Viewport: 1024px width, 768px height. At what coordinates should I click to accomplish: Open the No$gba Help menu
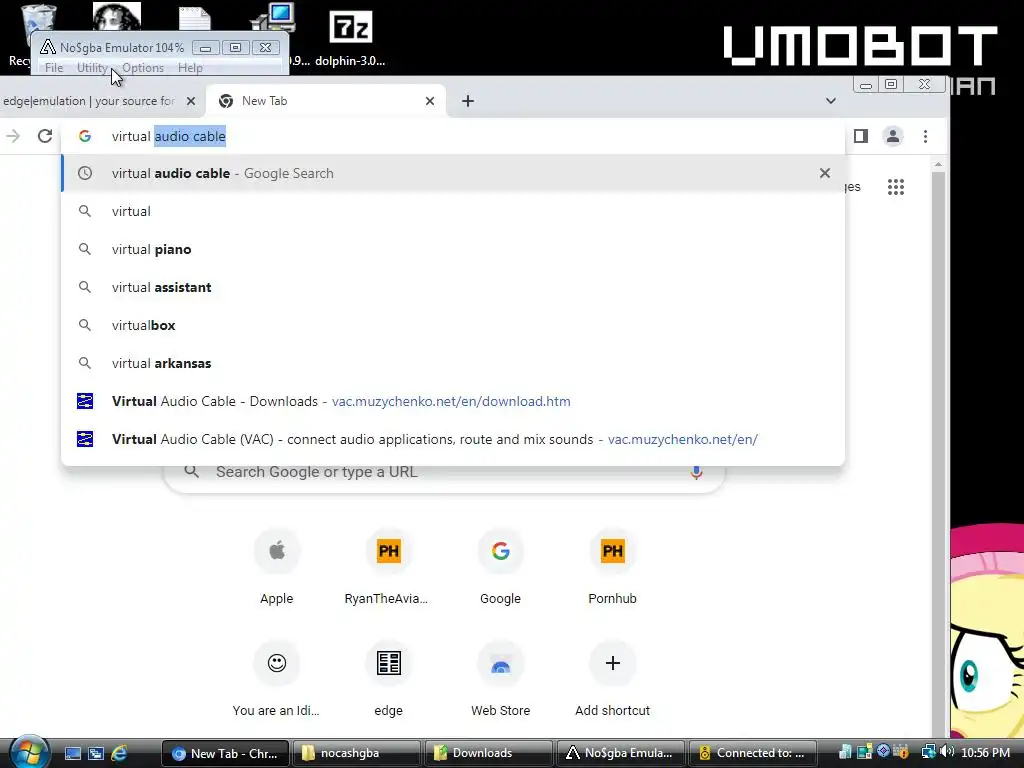coord(190,67)
